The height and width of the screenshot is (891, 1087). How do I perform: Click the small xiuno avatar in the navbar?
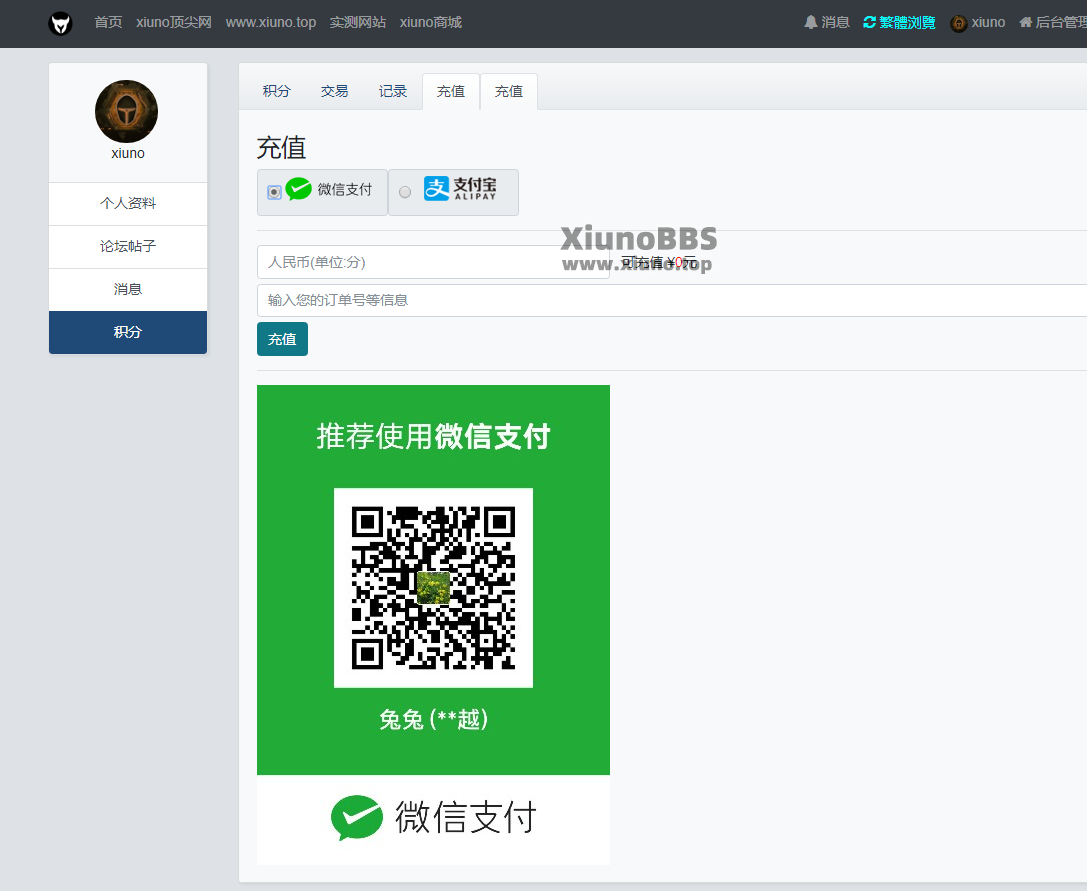(959, 23)
